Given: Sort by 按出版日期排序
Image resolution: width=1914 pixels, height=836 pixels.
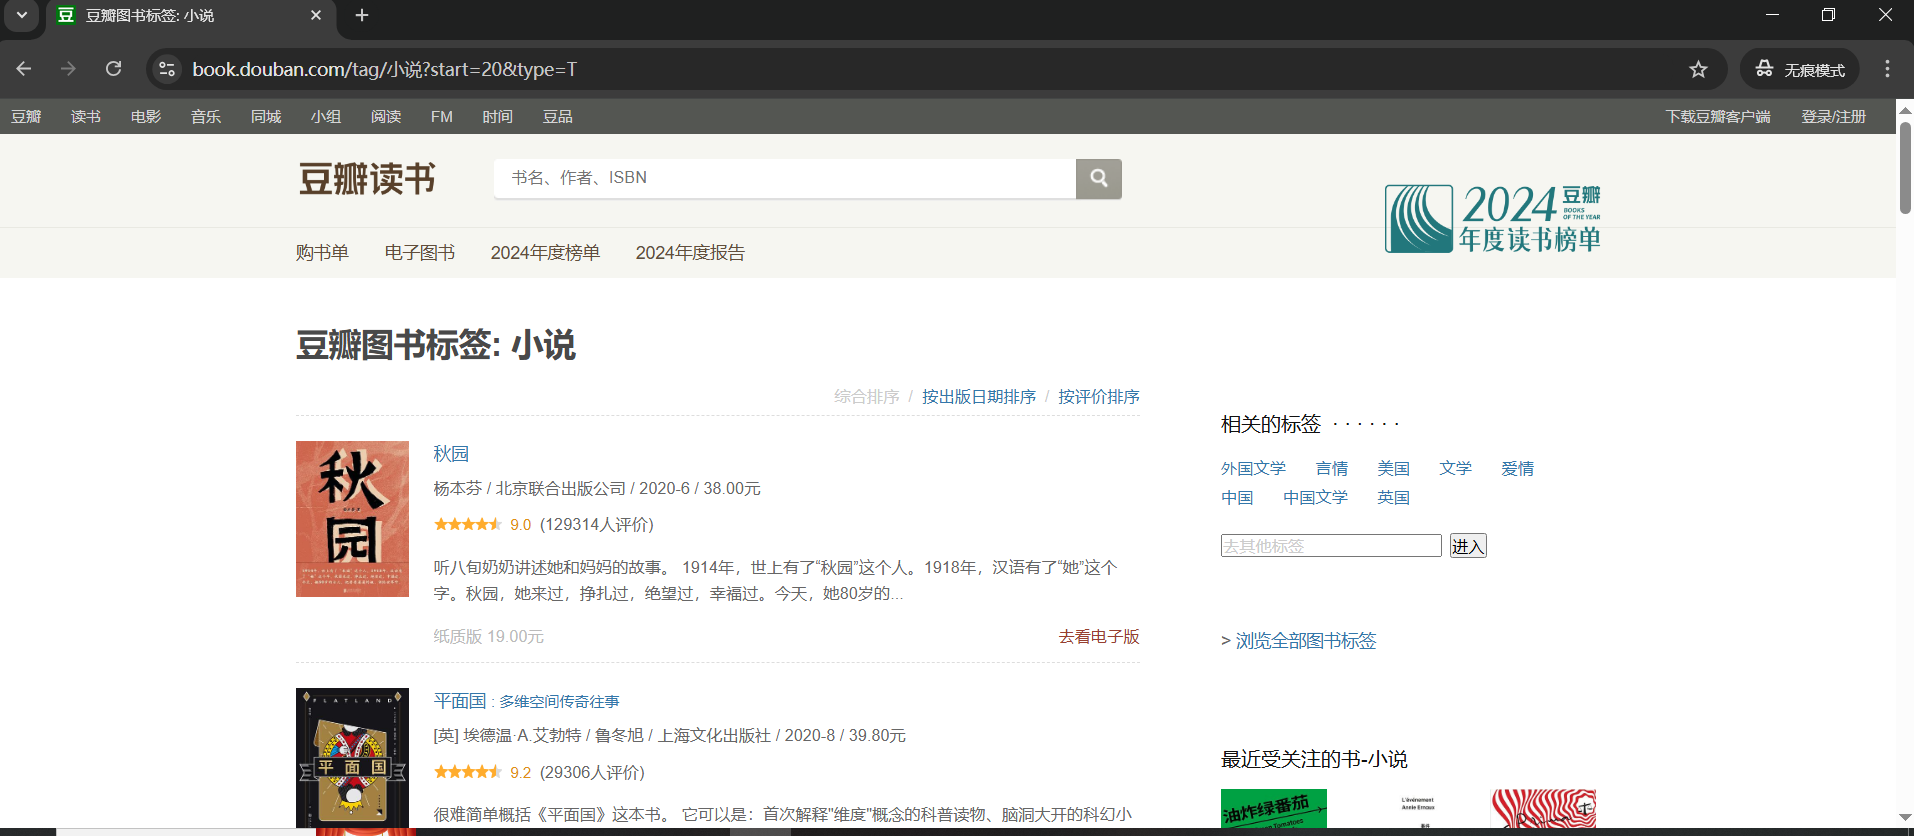Looking at the screenshot, I should (979, 397).
